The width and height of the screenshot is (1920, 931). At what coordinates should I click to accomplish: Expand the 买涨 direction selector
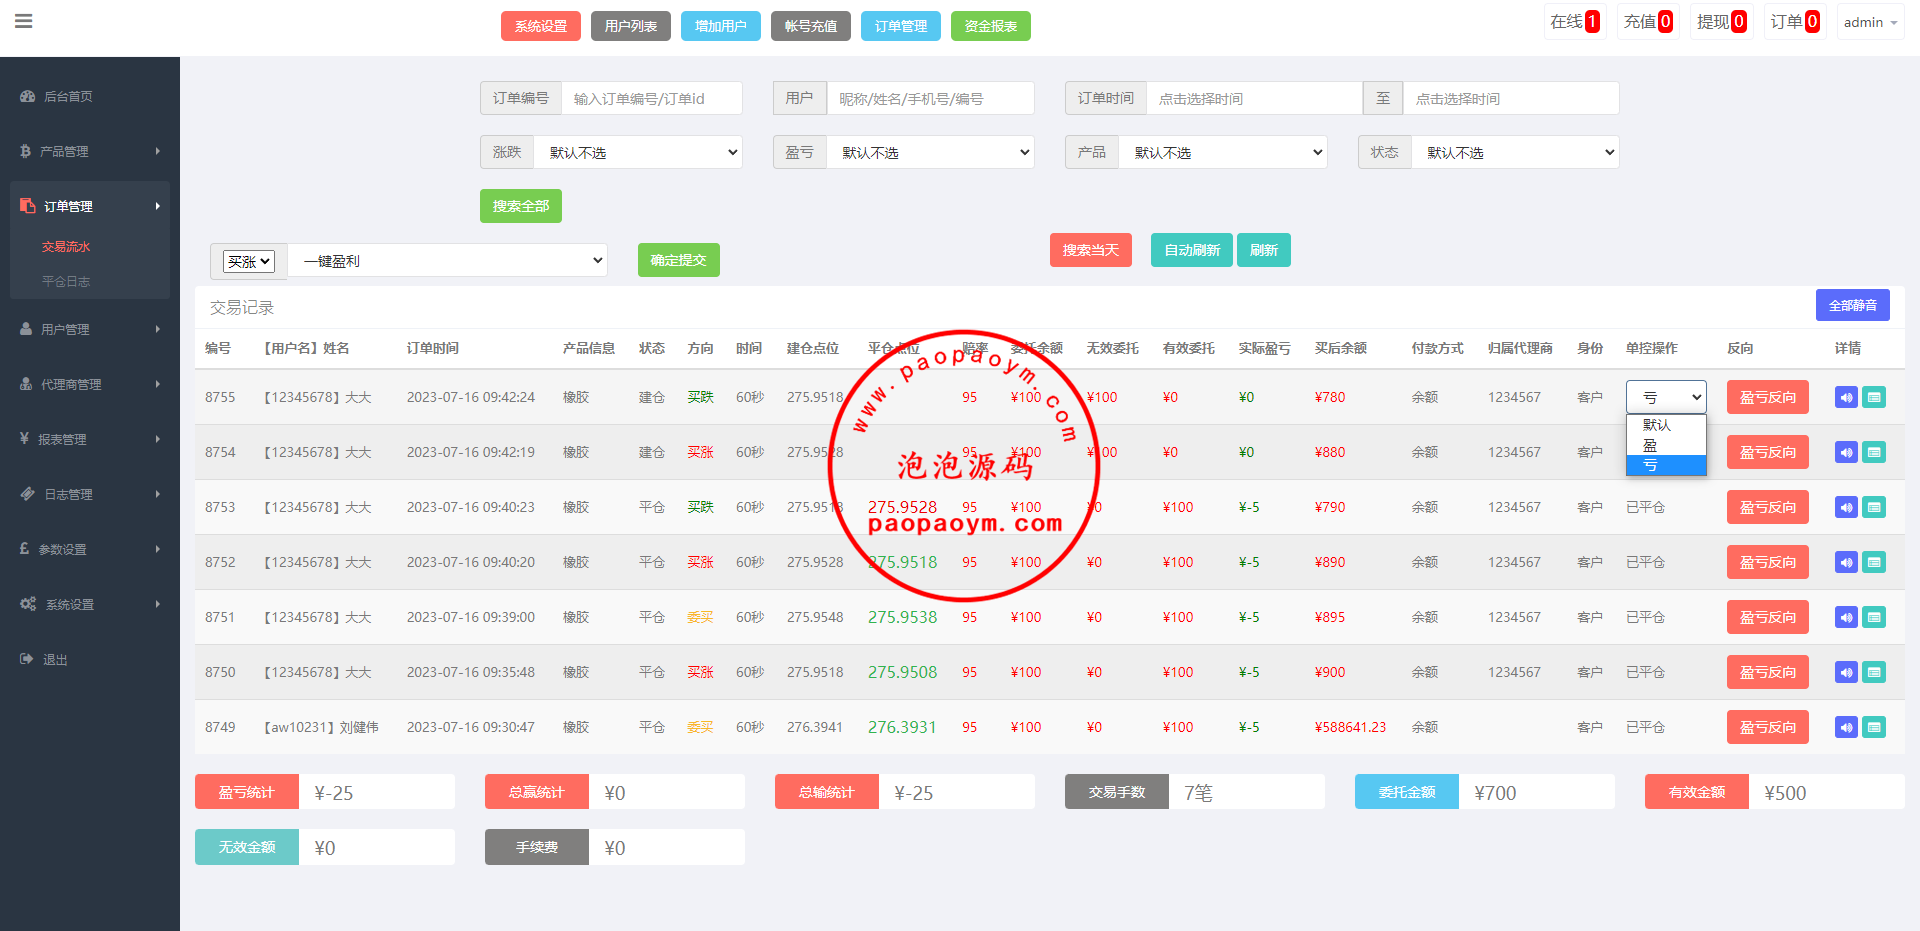click(249, 261)
